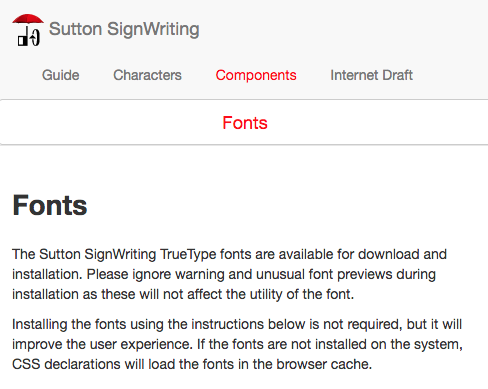Open the Guide menu item

[61, 75]
